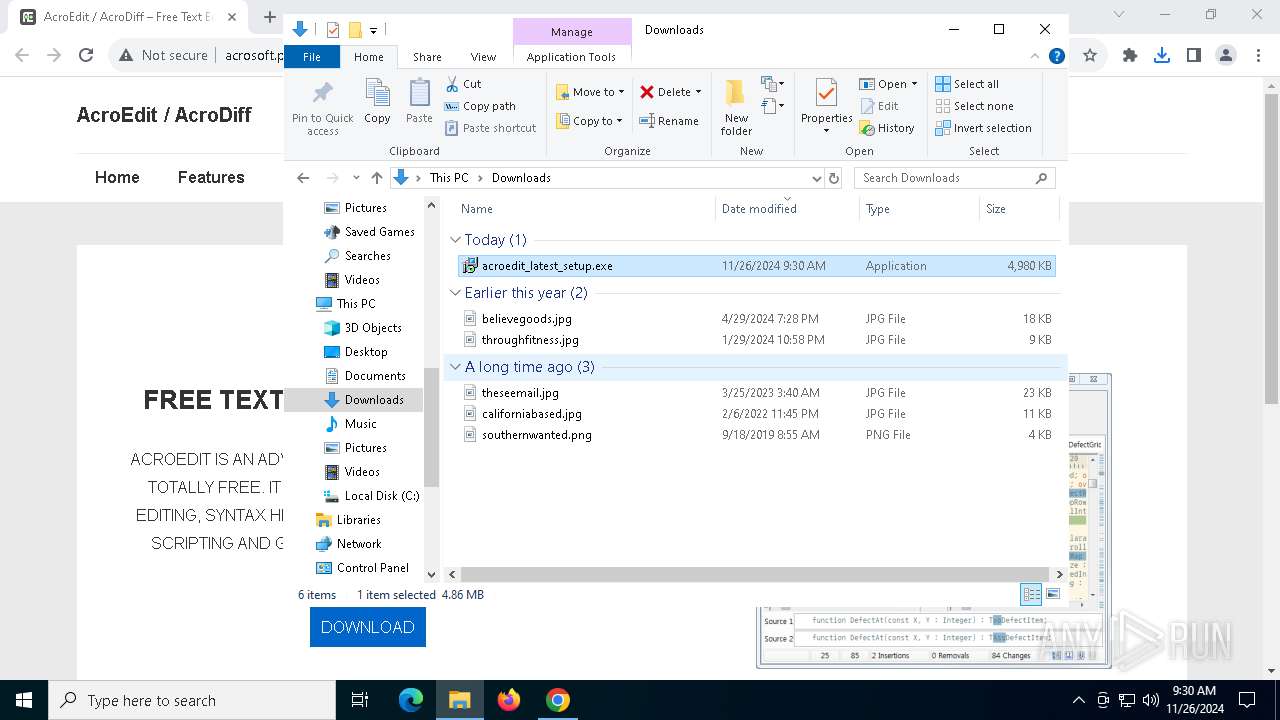
Task: Click the navigation pane vertical scrollbar
Action: [x=432, y=427]
